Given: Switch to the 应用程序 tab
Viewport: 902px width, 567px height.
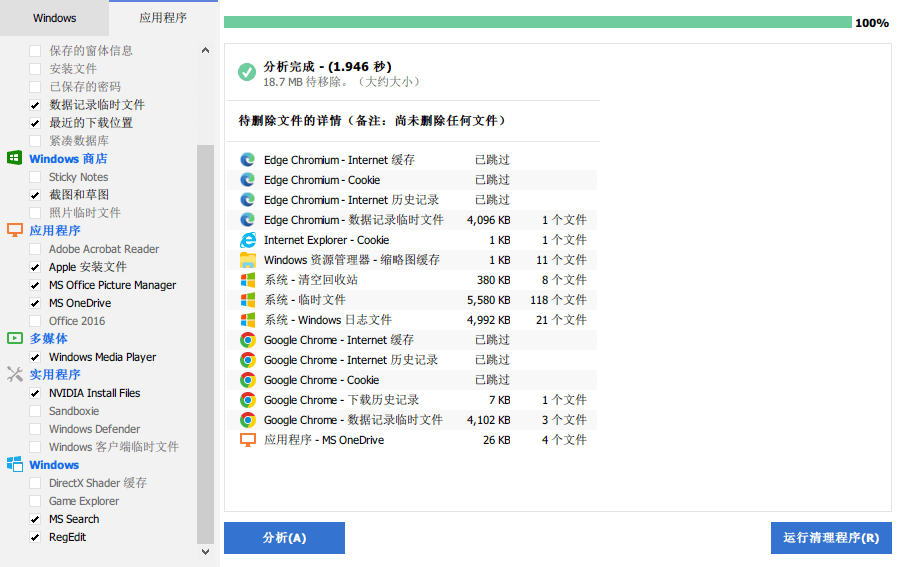Looking at the screenshot, I should click(163, 18).
